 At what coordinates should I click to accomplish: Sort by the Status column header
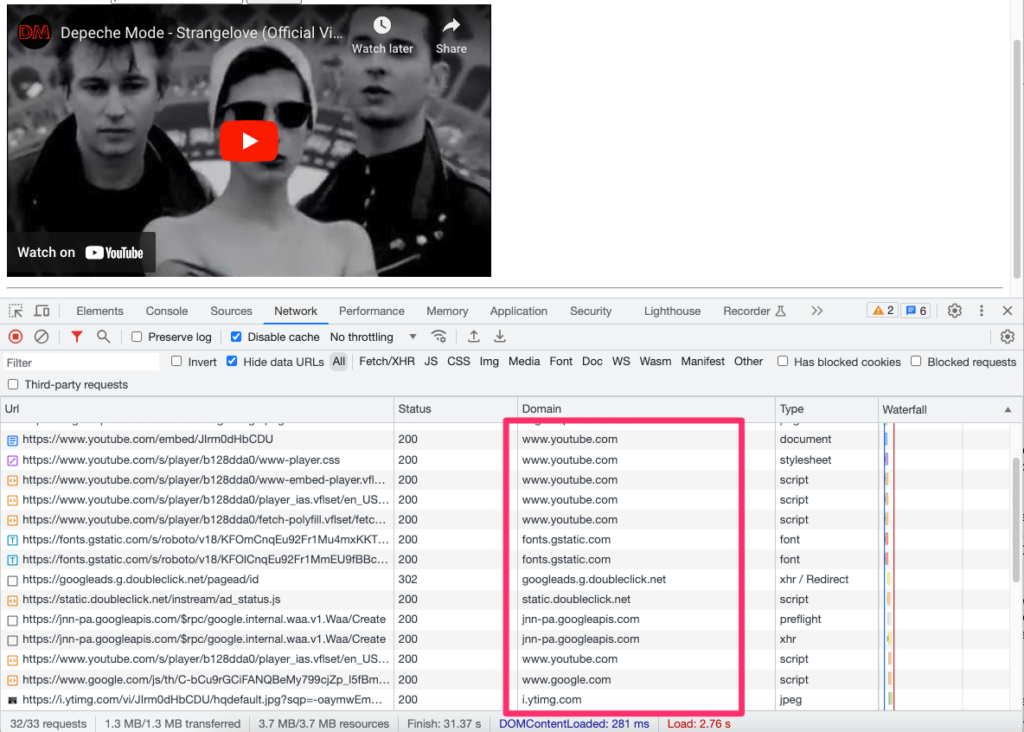(456, 409)
